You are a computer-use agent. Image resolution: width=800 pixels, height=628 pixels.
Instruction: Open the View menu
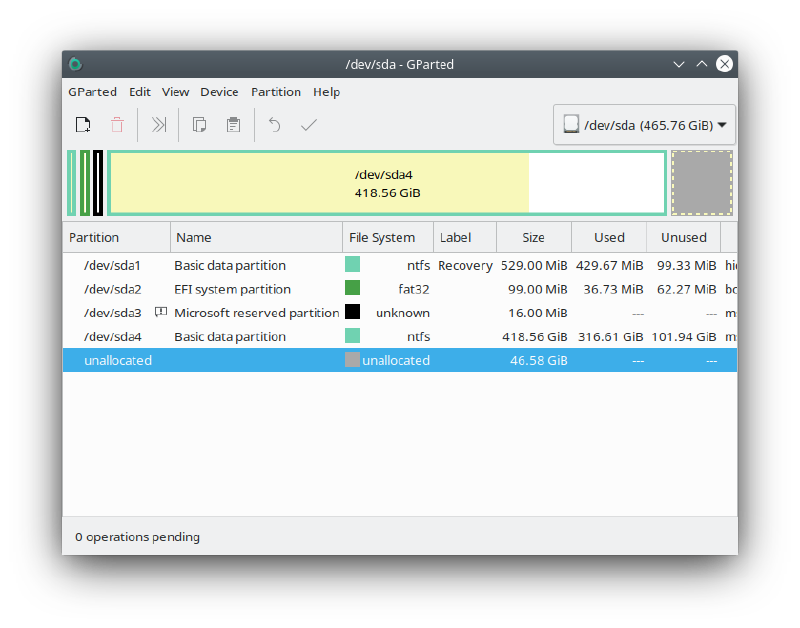tap(176, 92)
